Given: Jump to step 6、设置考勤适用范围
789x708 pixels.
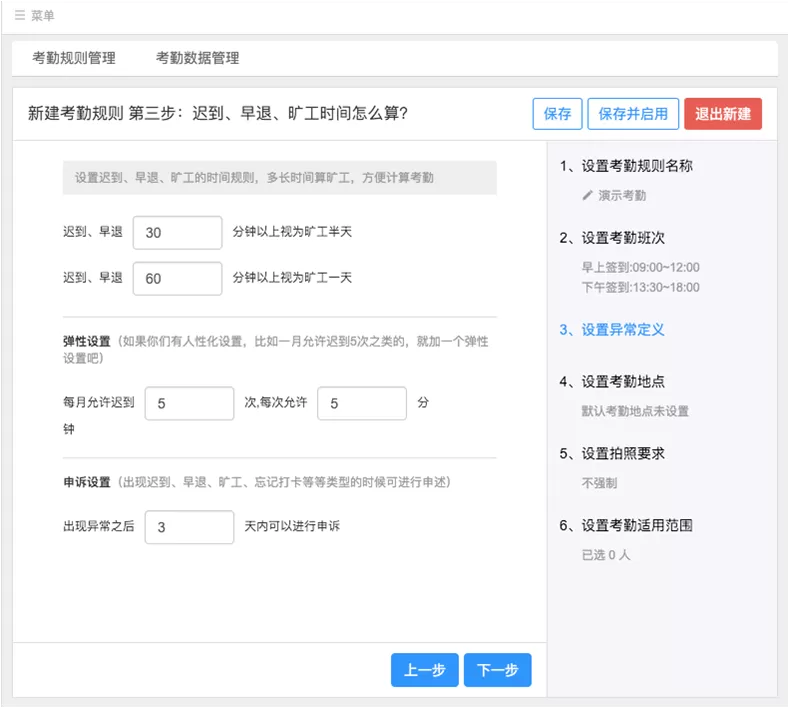Looking at the screenshot, I should pyautogui.click(x=626, y=525).
